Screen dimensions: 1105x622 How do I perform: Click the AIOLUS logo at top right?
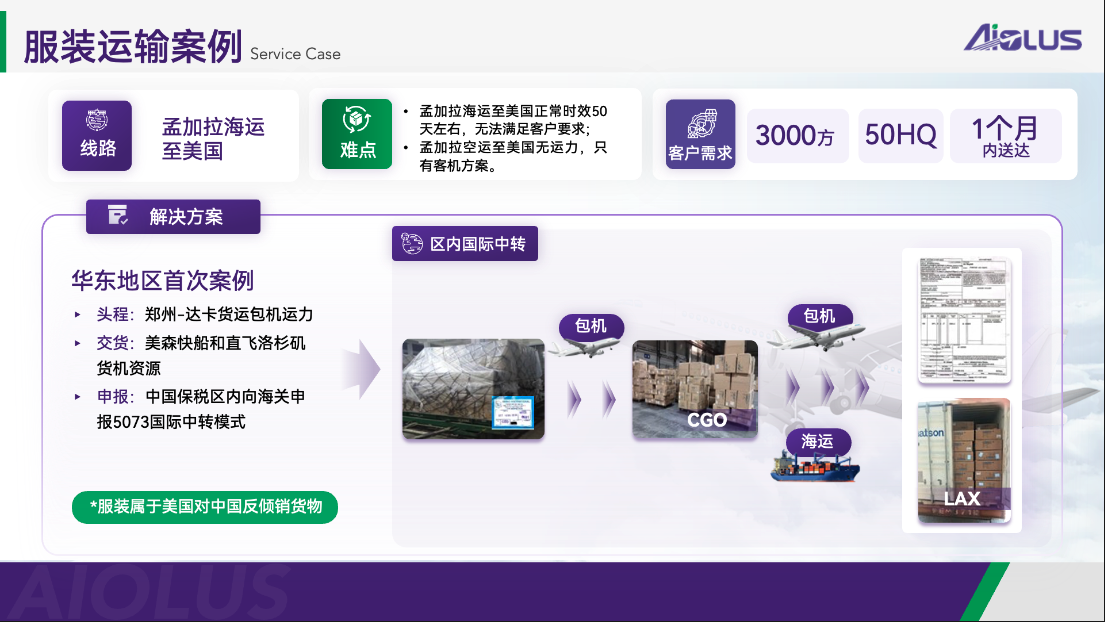(1022, 38)
